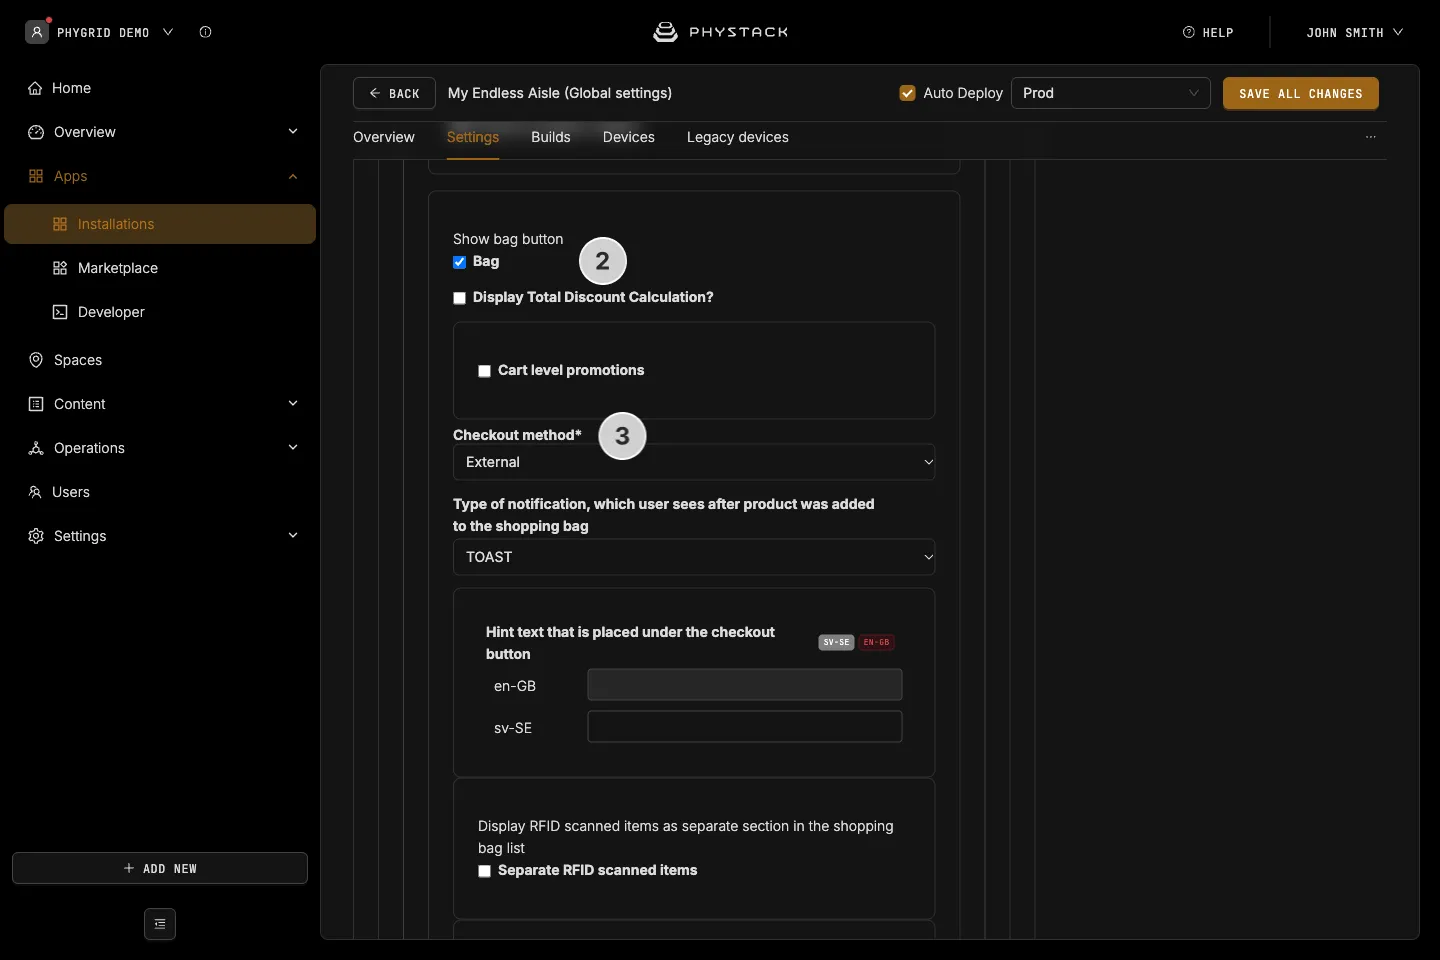Screen dimensions: 1440x960
Task: Switch to the Legacy devices tab
Action: coord(738,137)
